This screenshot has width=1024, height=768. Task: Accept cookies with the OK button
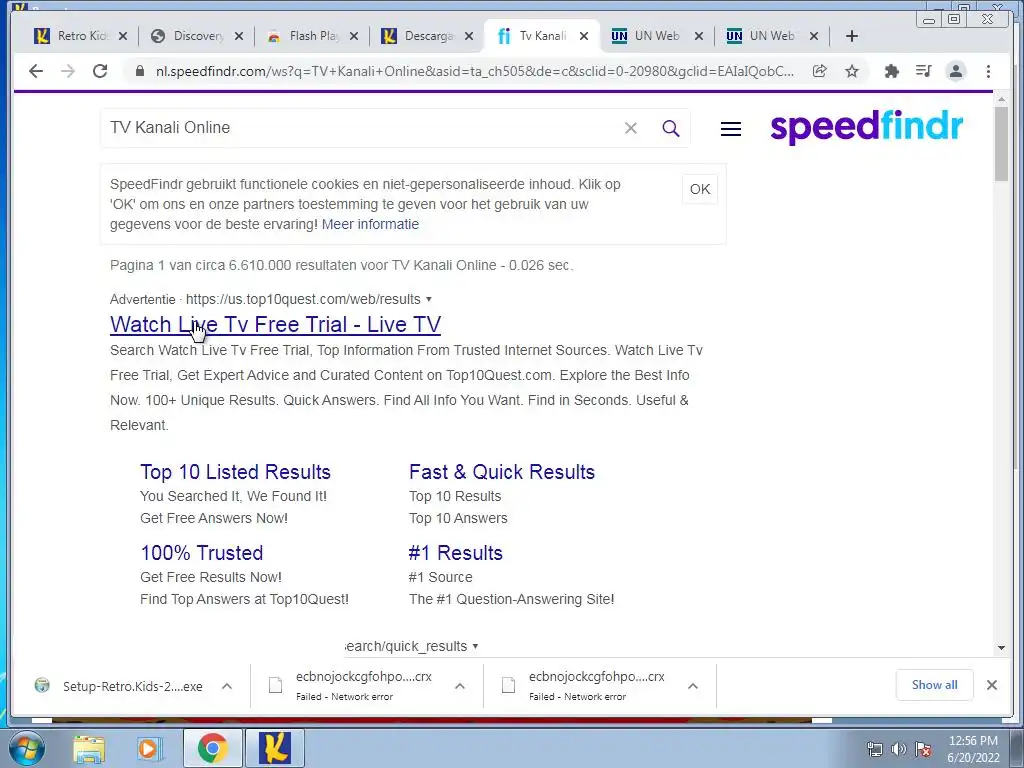click(x=699, y=189)
